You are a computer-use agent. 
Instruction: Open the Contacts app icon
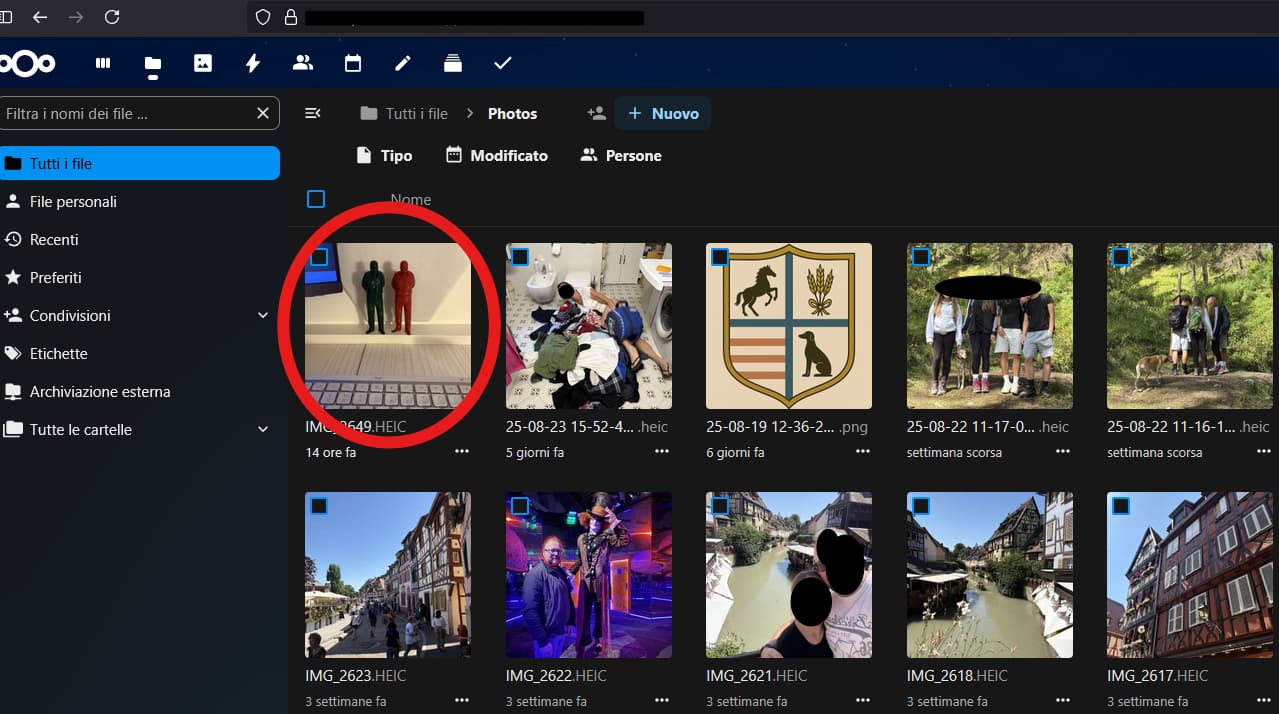(x=303, y=63)
